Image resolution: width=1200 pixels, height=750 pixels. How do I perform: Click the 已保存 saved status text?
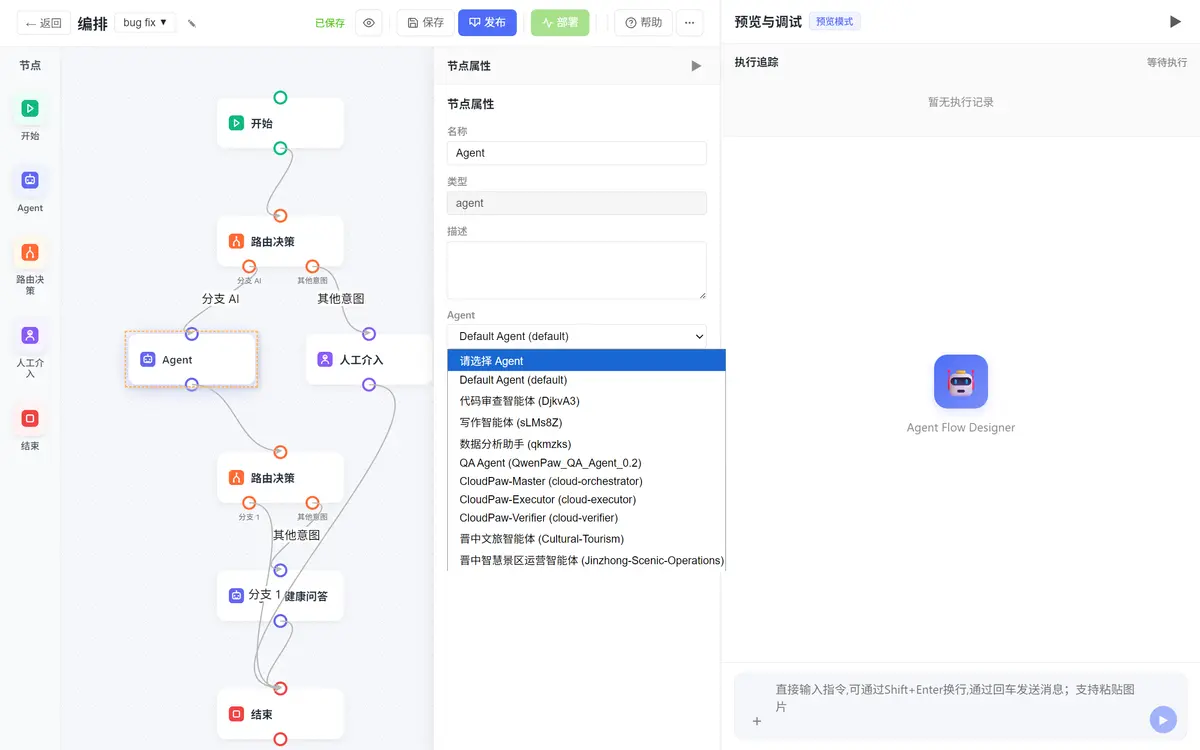coord(330,23)
